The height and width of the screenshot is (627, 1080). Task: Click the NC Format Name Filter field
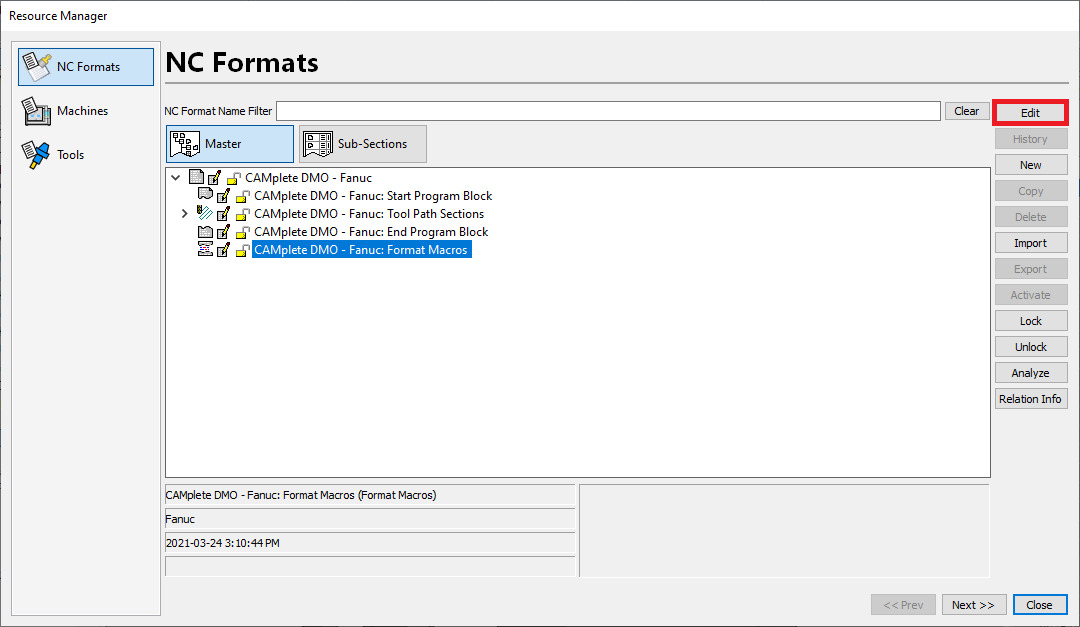click(608, 111)
